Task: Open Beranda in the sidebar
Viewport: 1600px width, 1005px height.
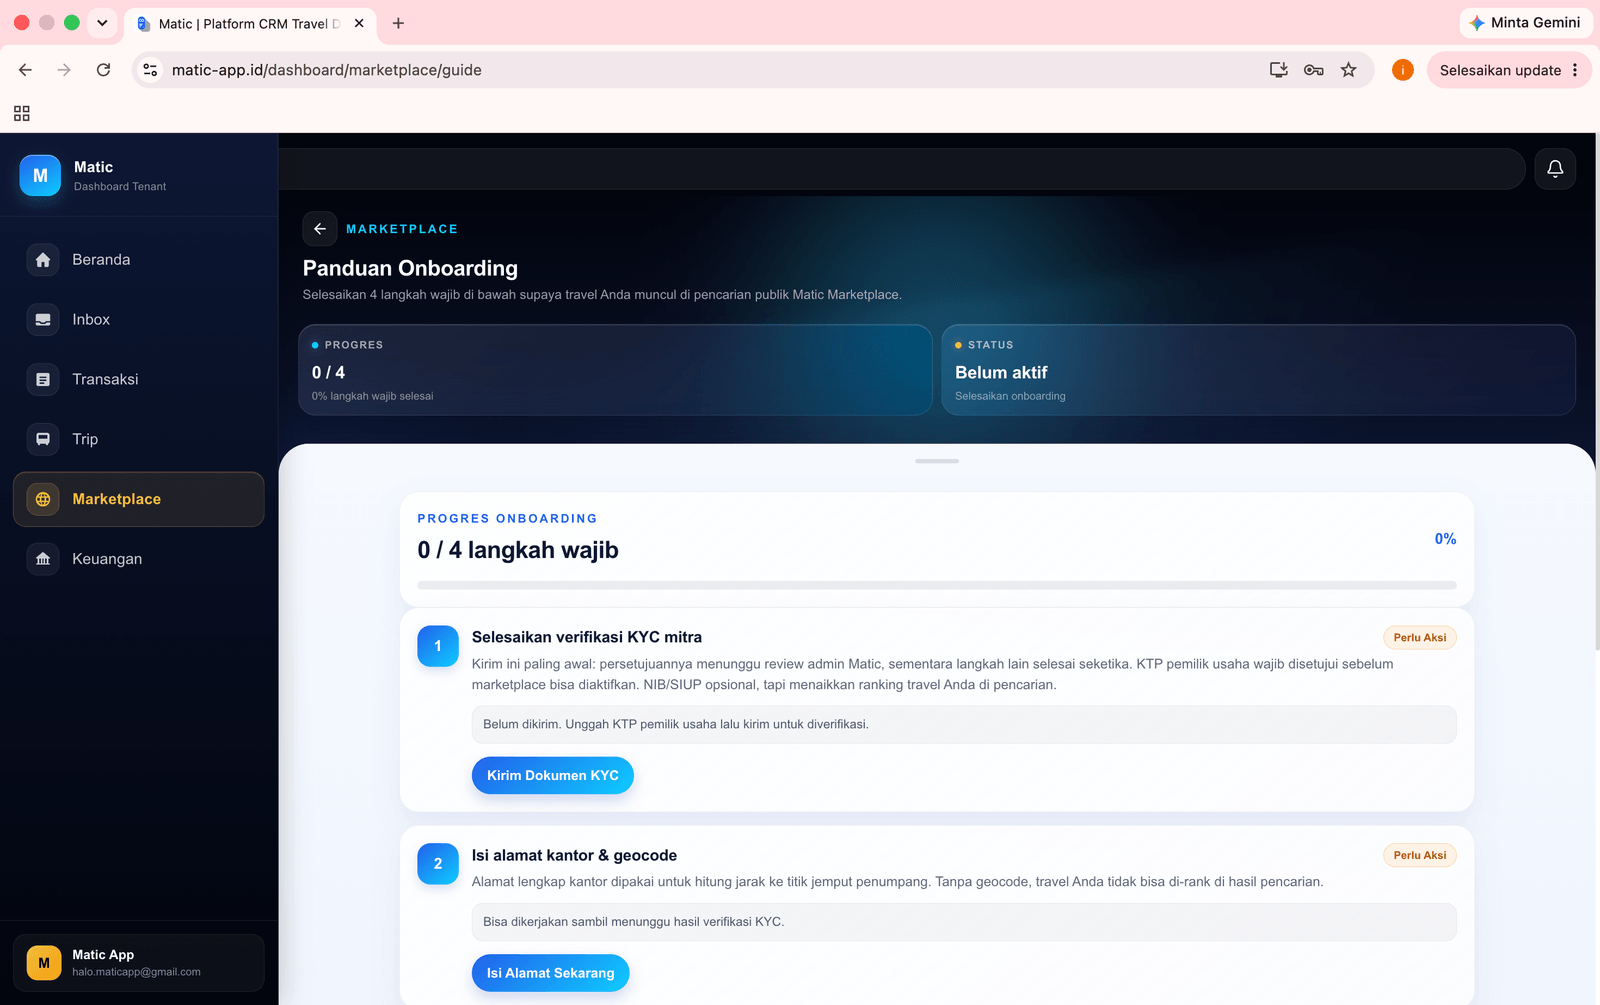Action: click(139, 260)
